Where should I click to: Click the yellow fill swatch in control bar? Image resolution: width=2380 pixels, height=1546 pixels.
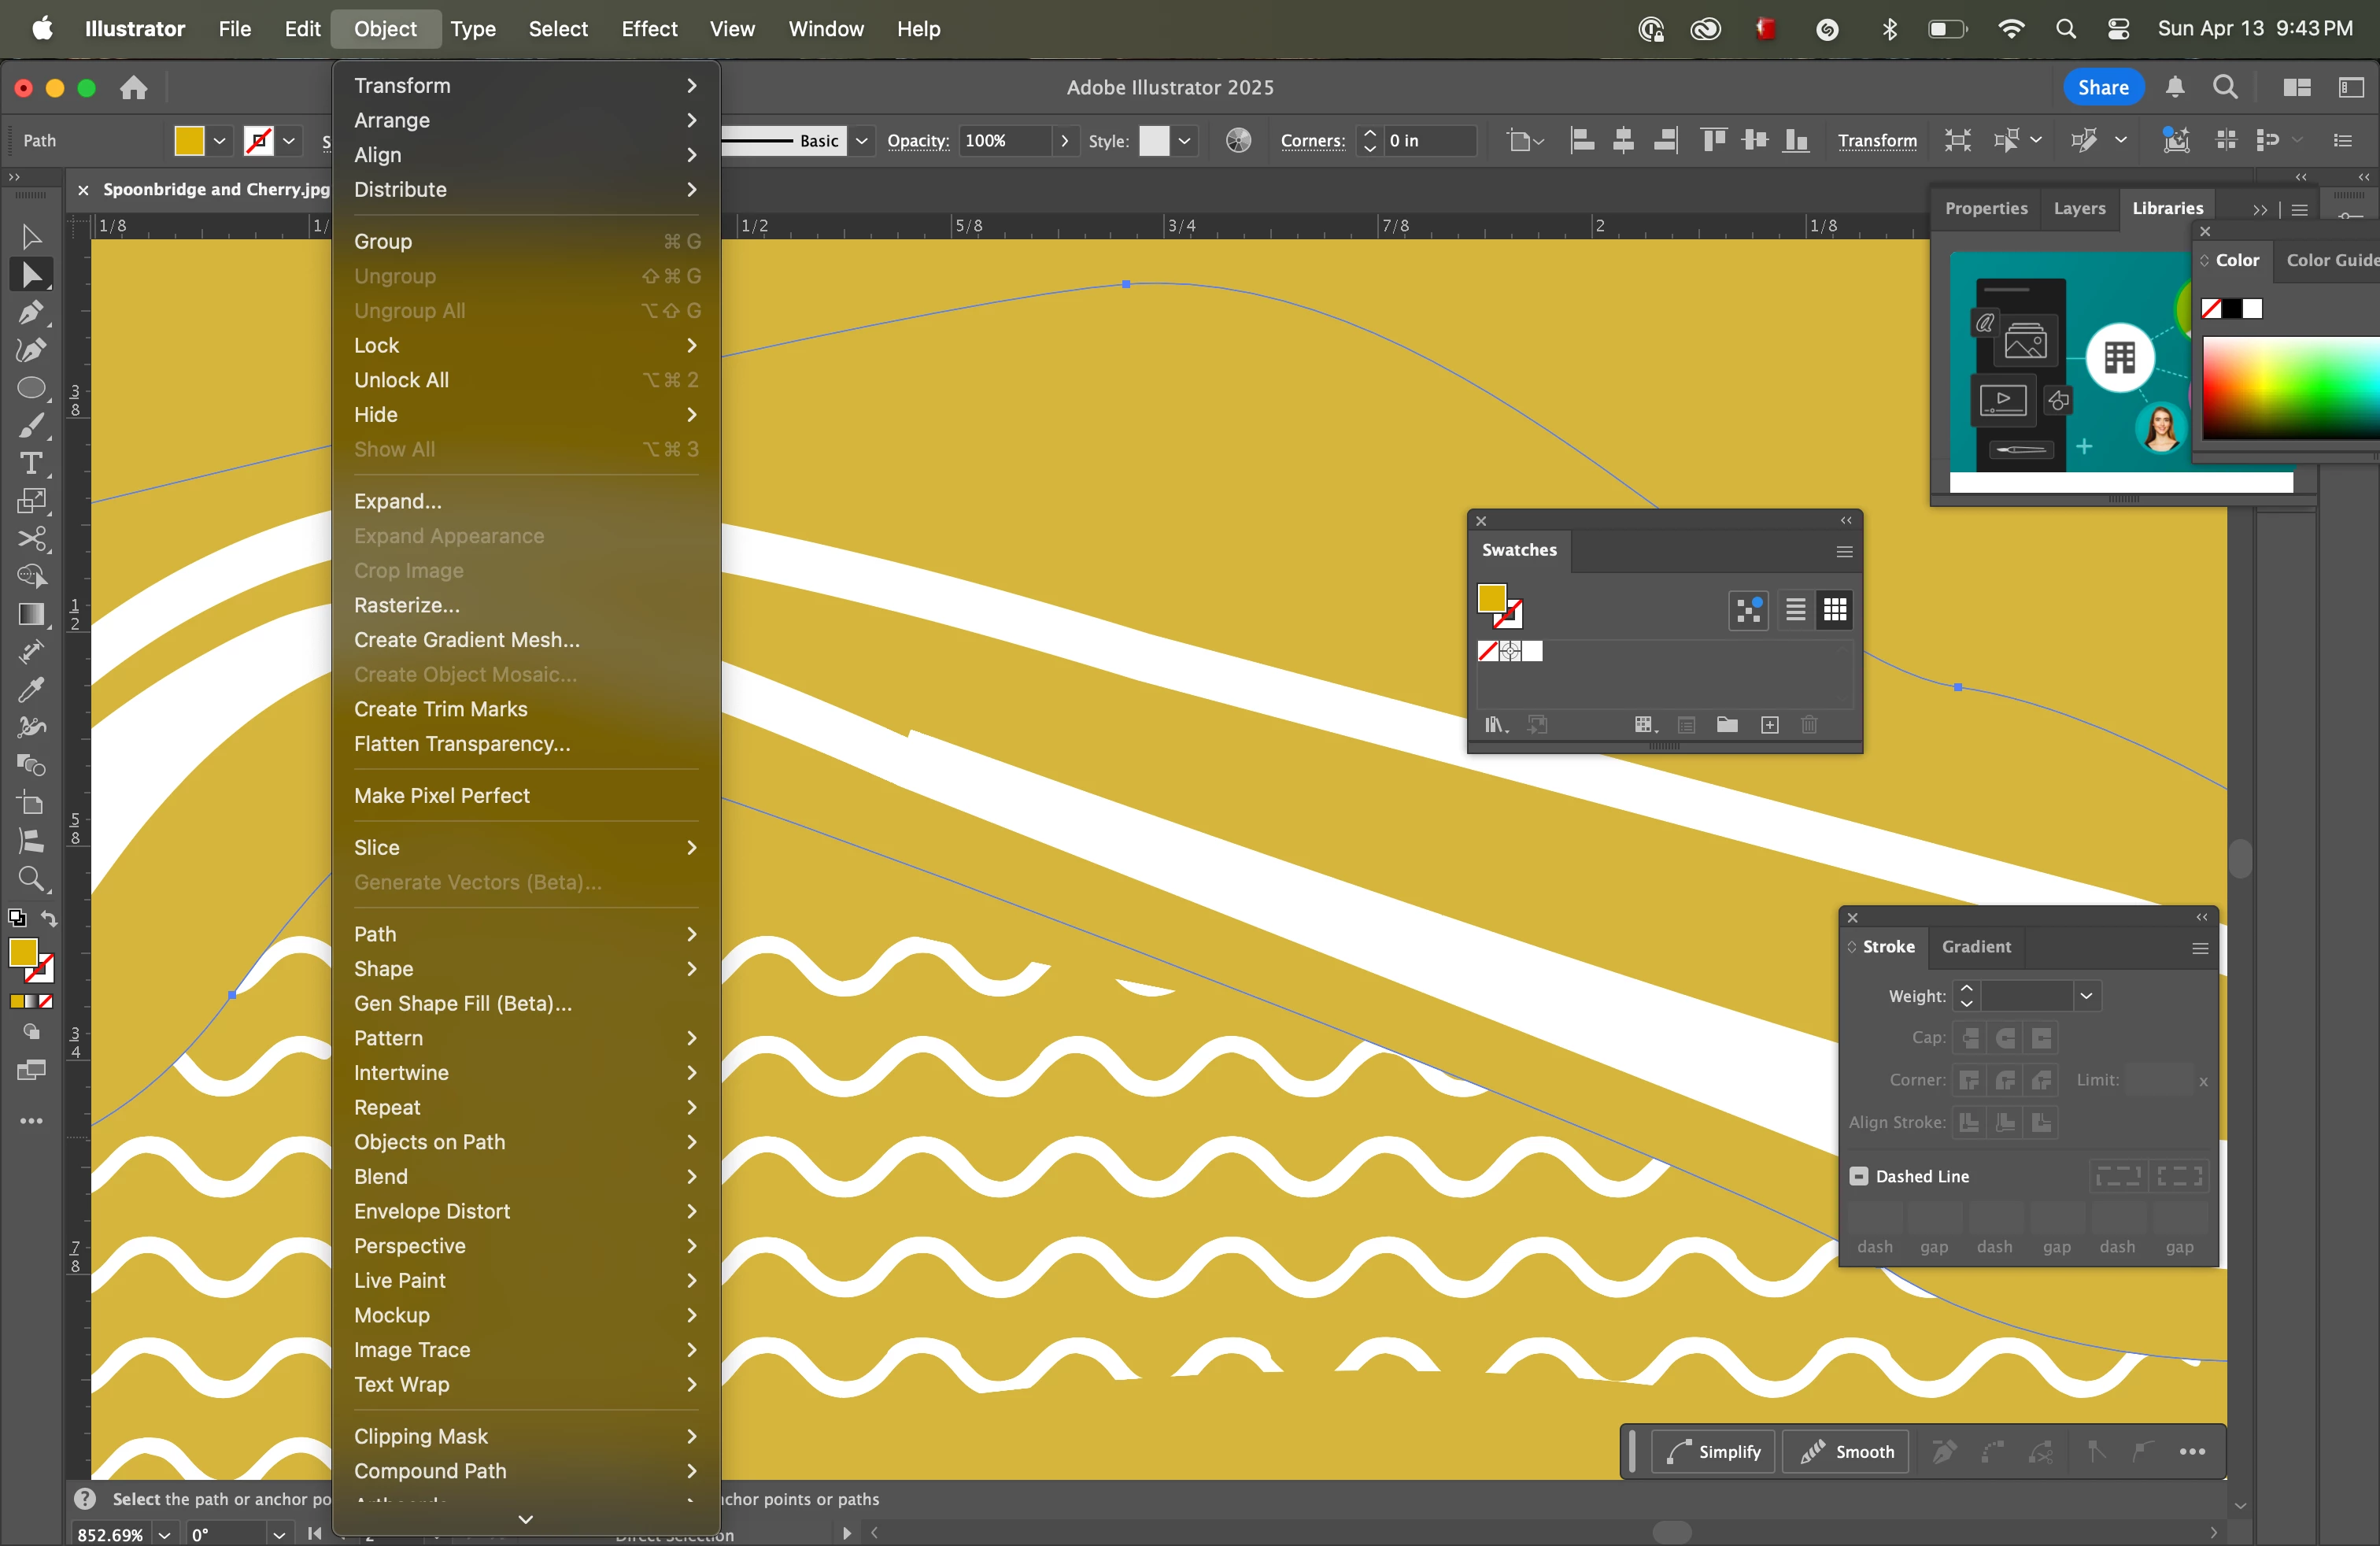[x=189, y=141]
